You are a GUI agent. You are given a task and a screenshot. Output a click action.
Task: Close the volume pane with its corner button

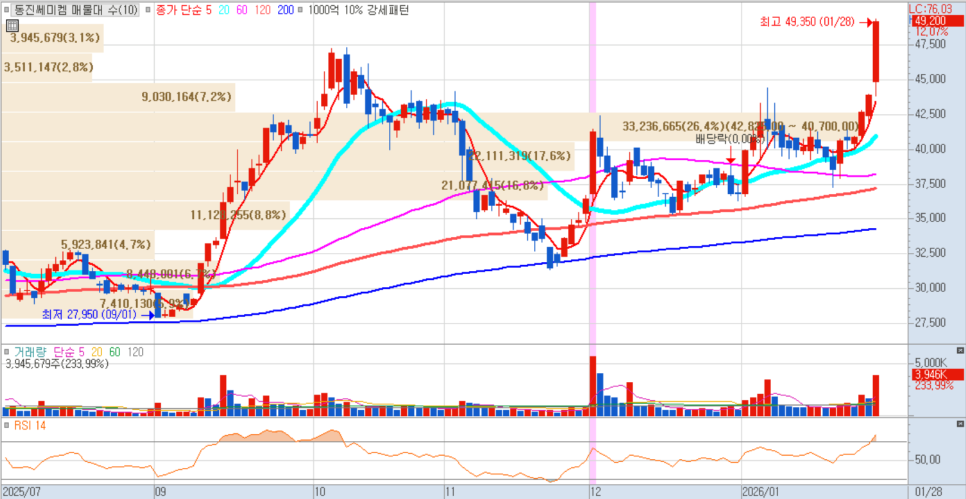click(960, 350)
